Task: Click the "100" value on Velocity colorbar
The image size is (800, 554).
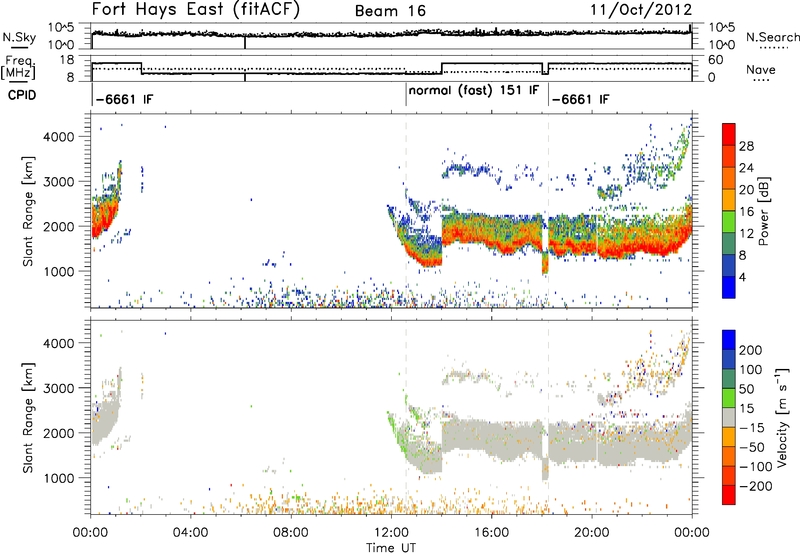Action: pos(751,369)
